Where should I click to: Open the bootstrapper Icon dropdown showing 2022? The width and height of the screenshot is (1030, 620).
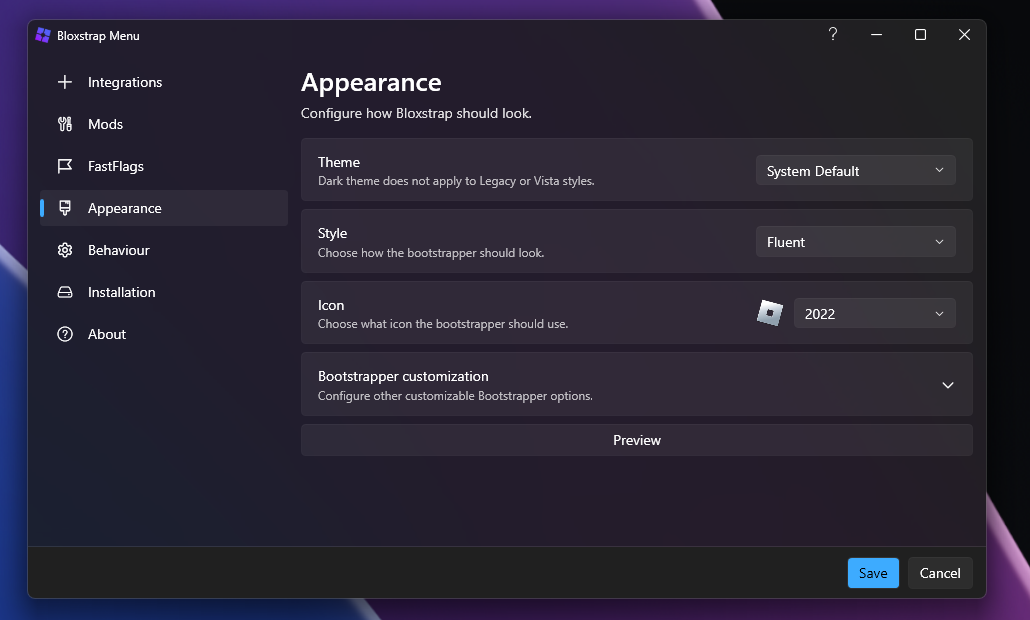(x=874, y=313)
